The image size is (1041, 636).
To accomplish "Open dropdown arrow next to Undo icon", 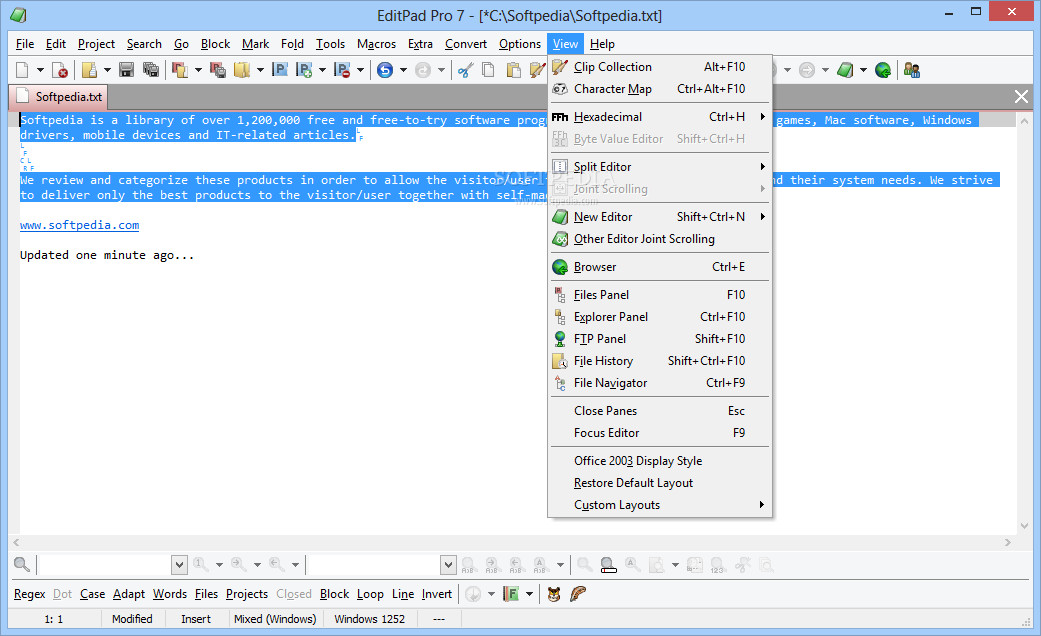I will coord(403,70).
